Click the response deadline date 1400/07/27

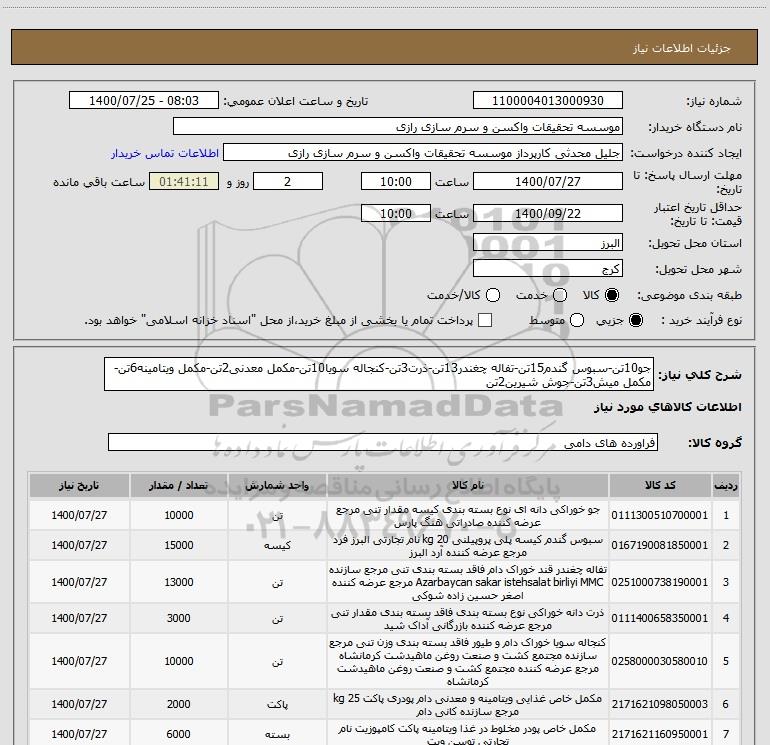(548, 181)
